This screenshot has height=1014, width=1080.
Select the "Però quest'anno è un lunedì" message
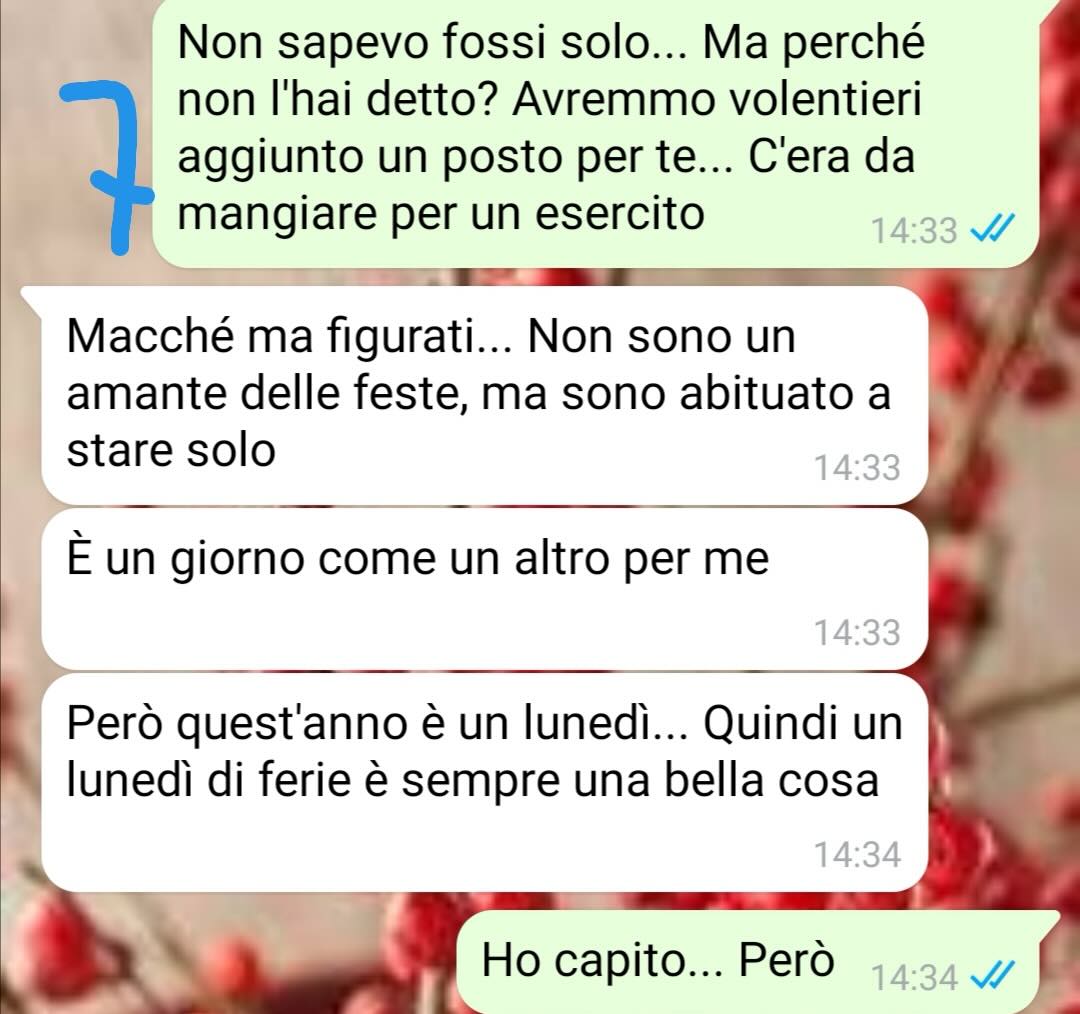click(484, 783)
